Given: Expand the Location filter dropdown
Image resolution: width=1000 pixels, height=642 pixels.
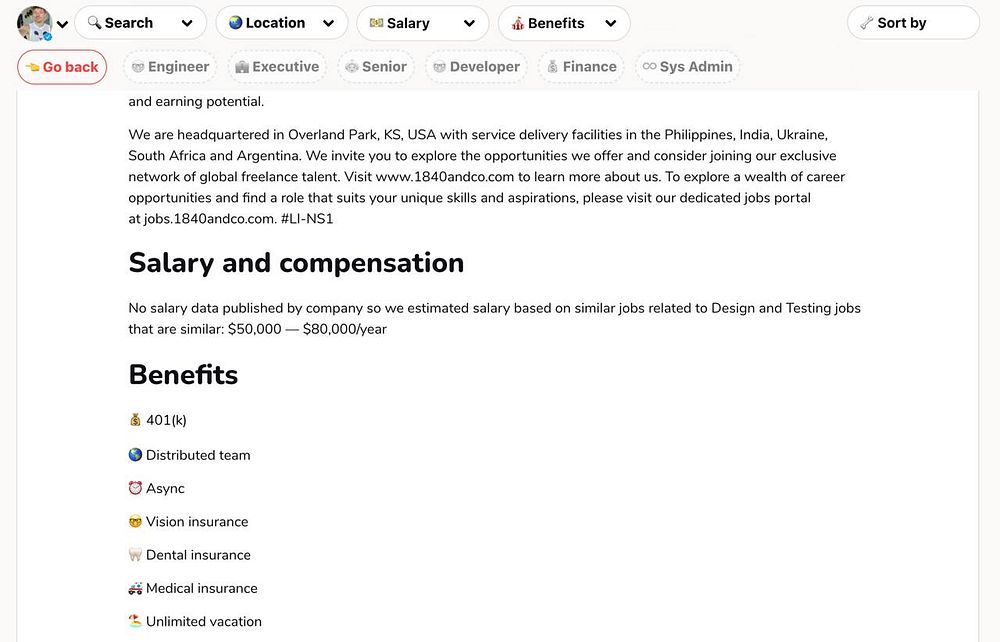Looking at the screenshot, I should click(x=281, y=23).
